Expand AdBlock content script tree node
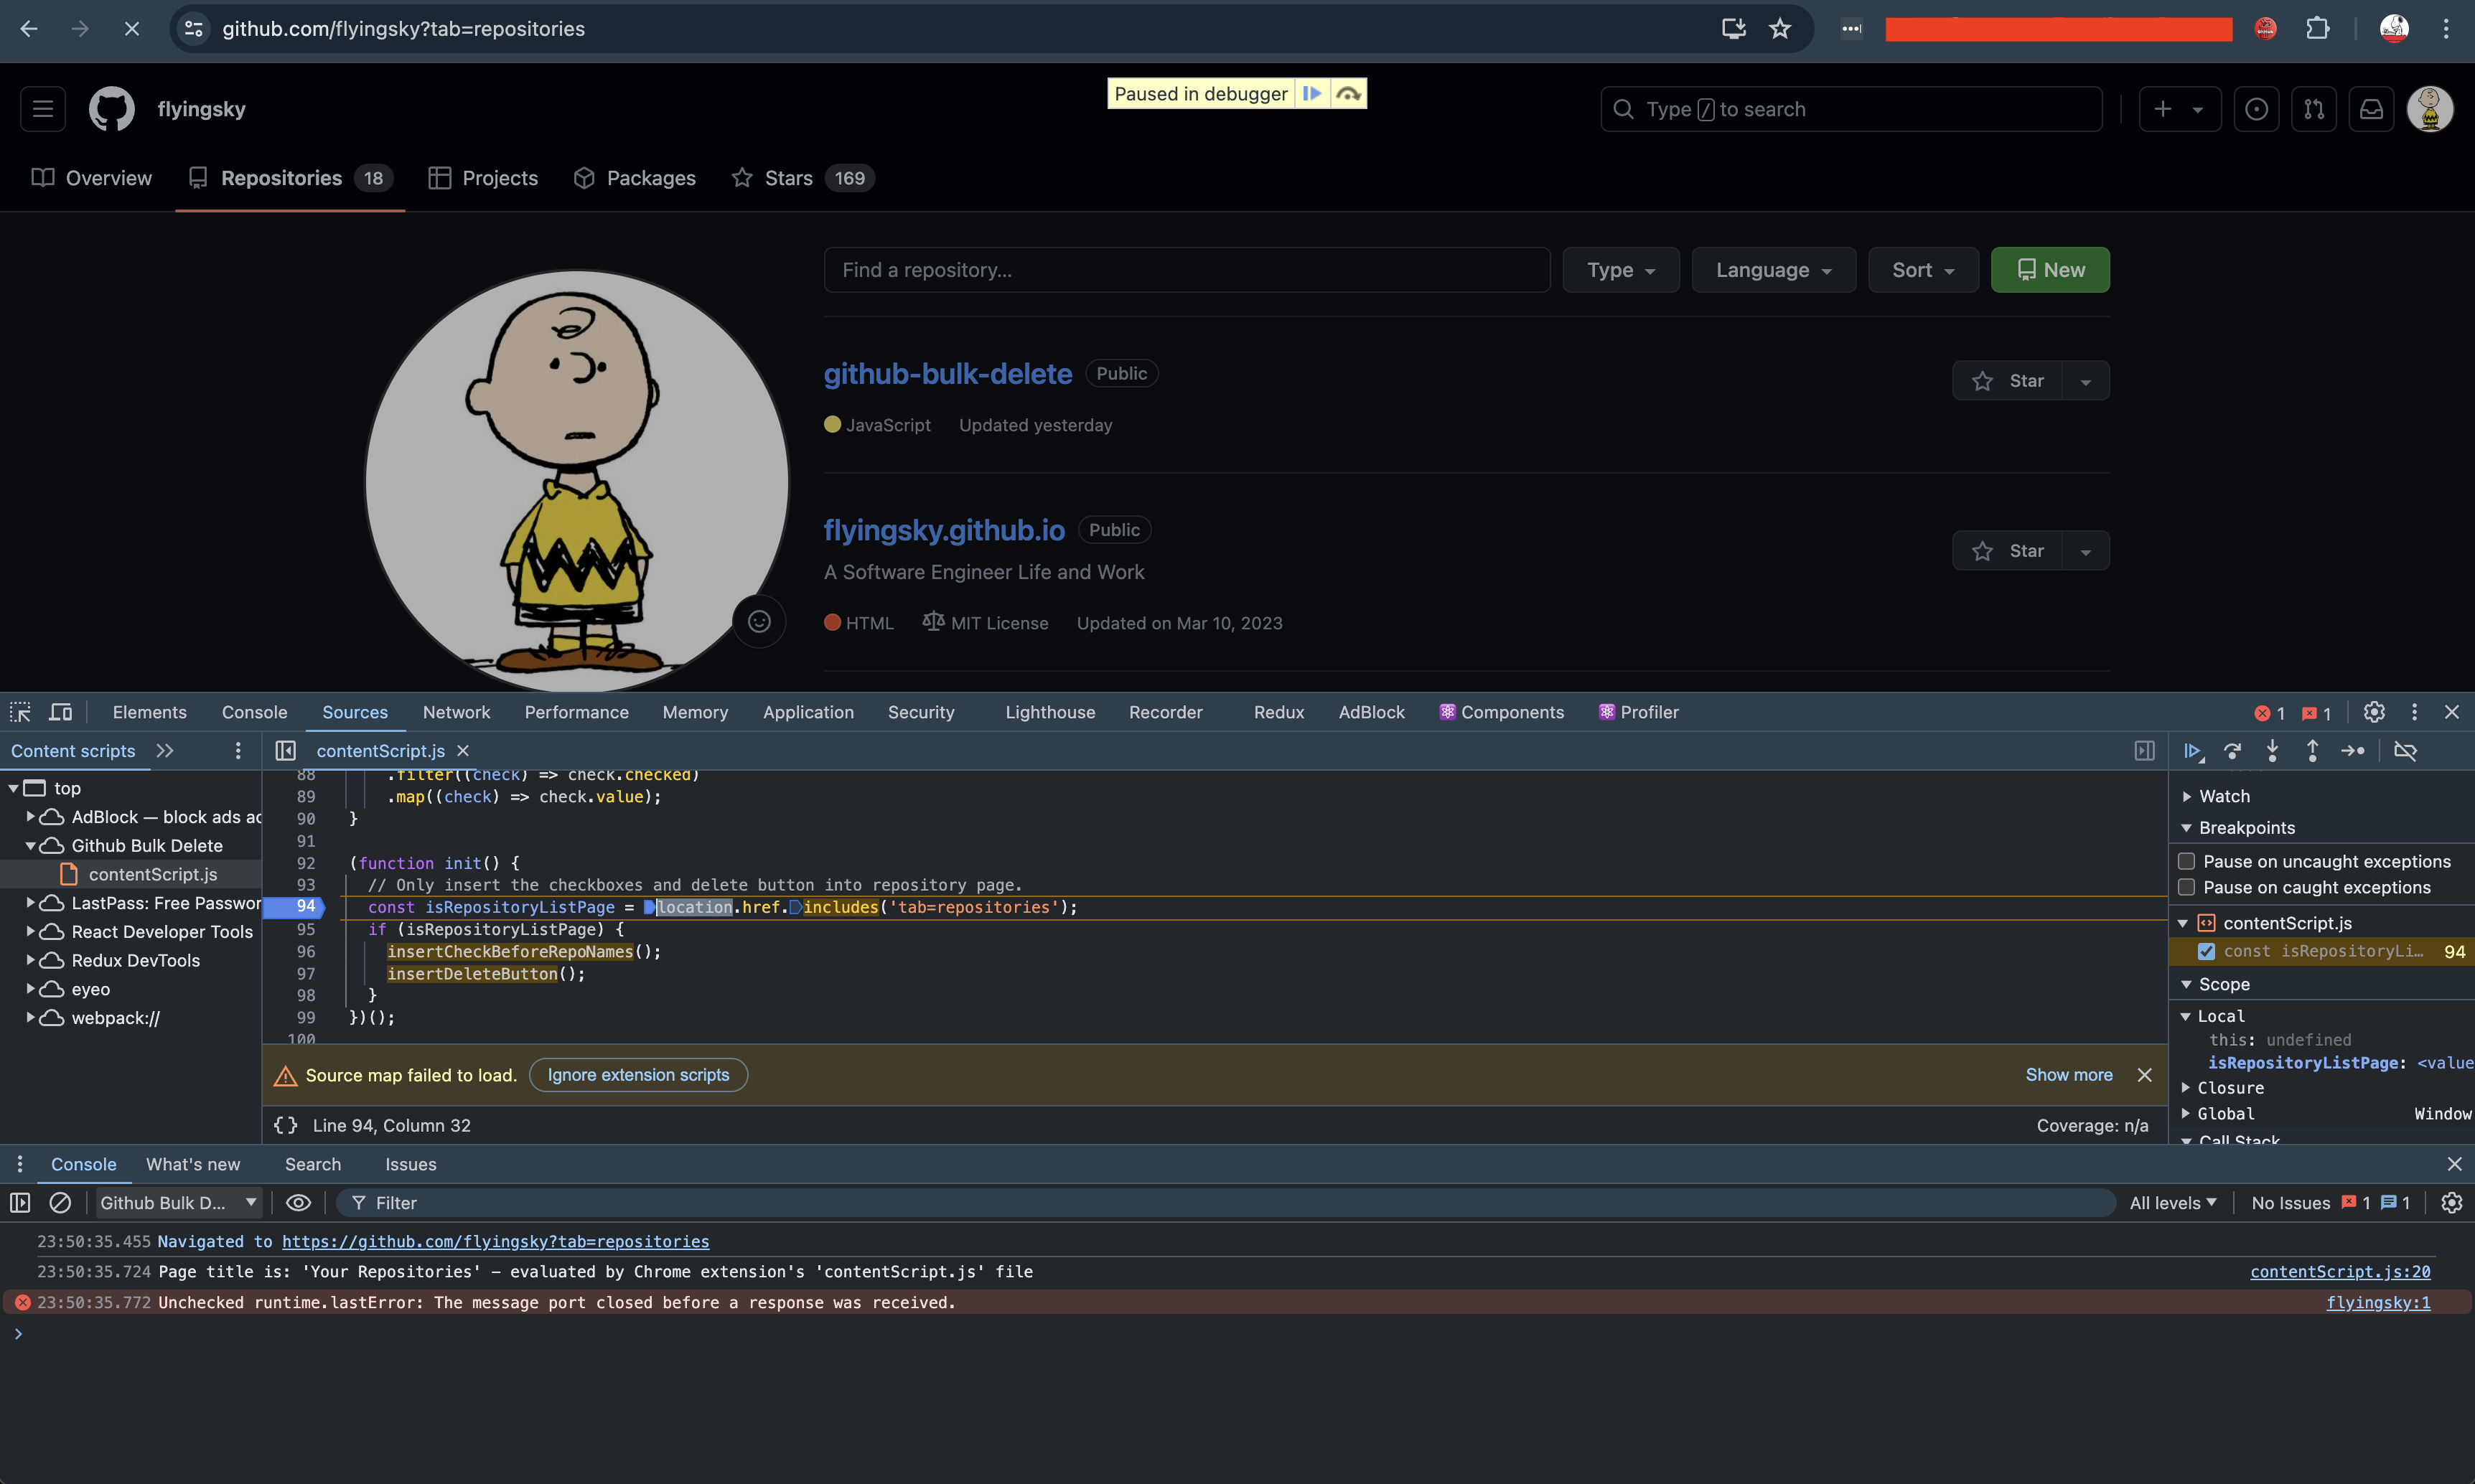 [x=30, y=817]
